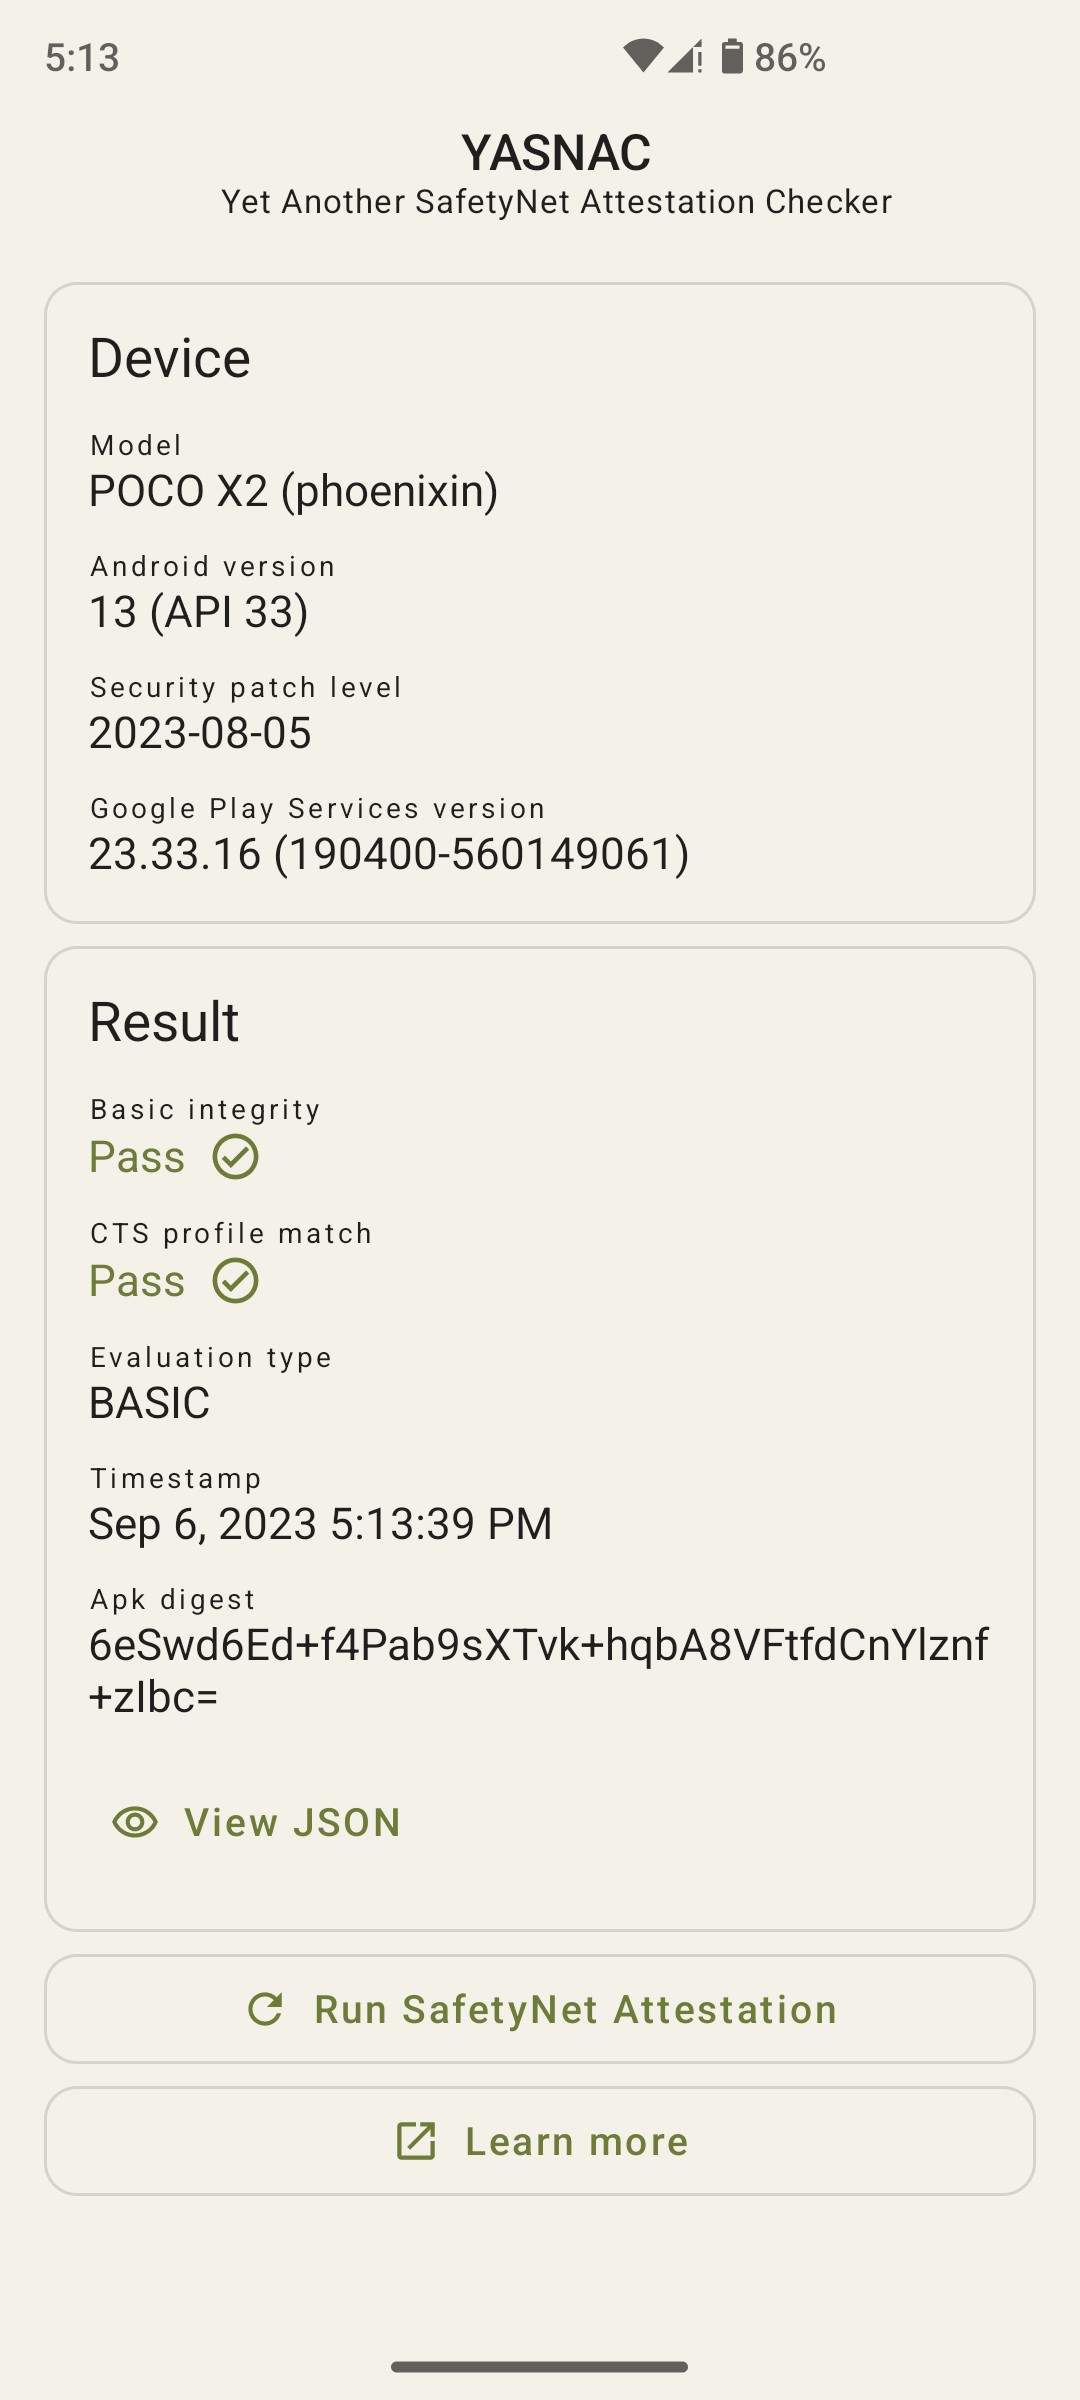The width and height of the screenshot is (1080, 2400).
Task: Open the View JSON button
Action: (x=258, y=1822)
